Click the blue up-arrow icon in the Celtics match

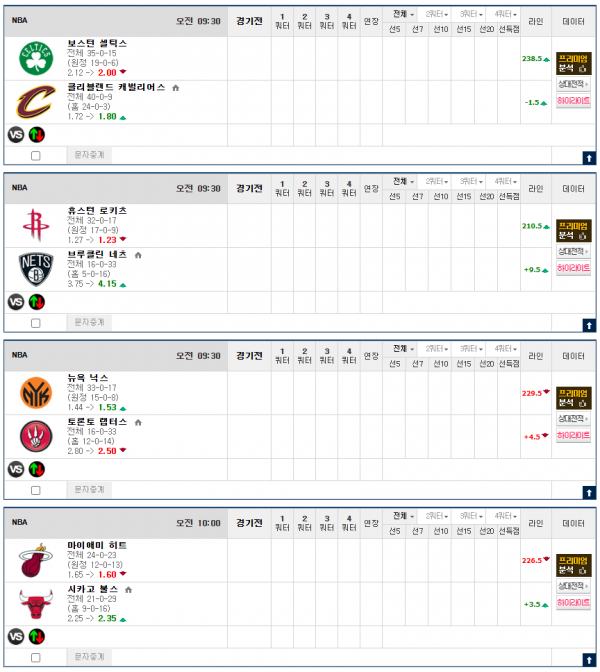pos(589,159)
